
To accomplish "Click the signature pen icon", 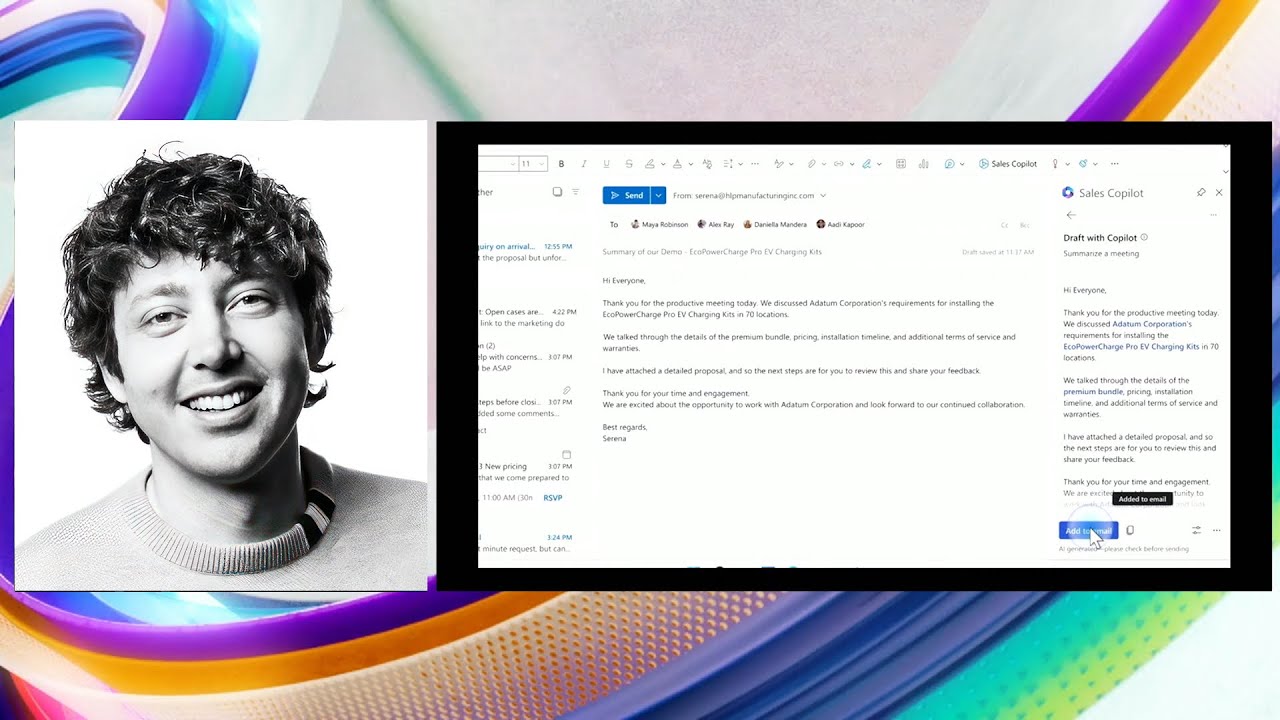I will point(866,164).
